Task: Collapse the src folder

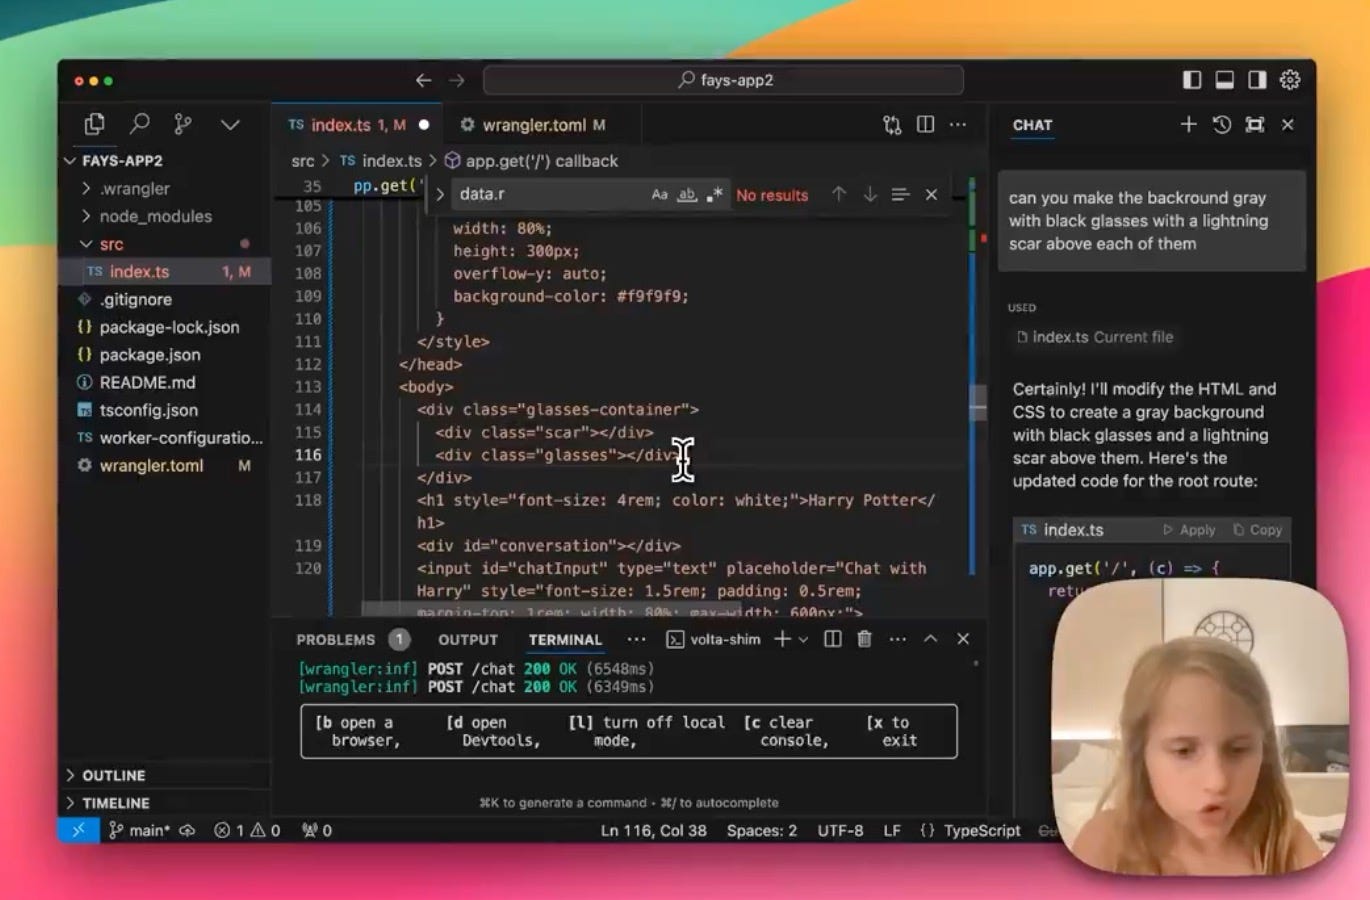Action: (164, 244)
